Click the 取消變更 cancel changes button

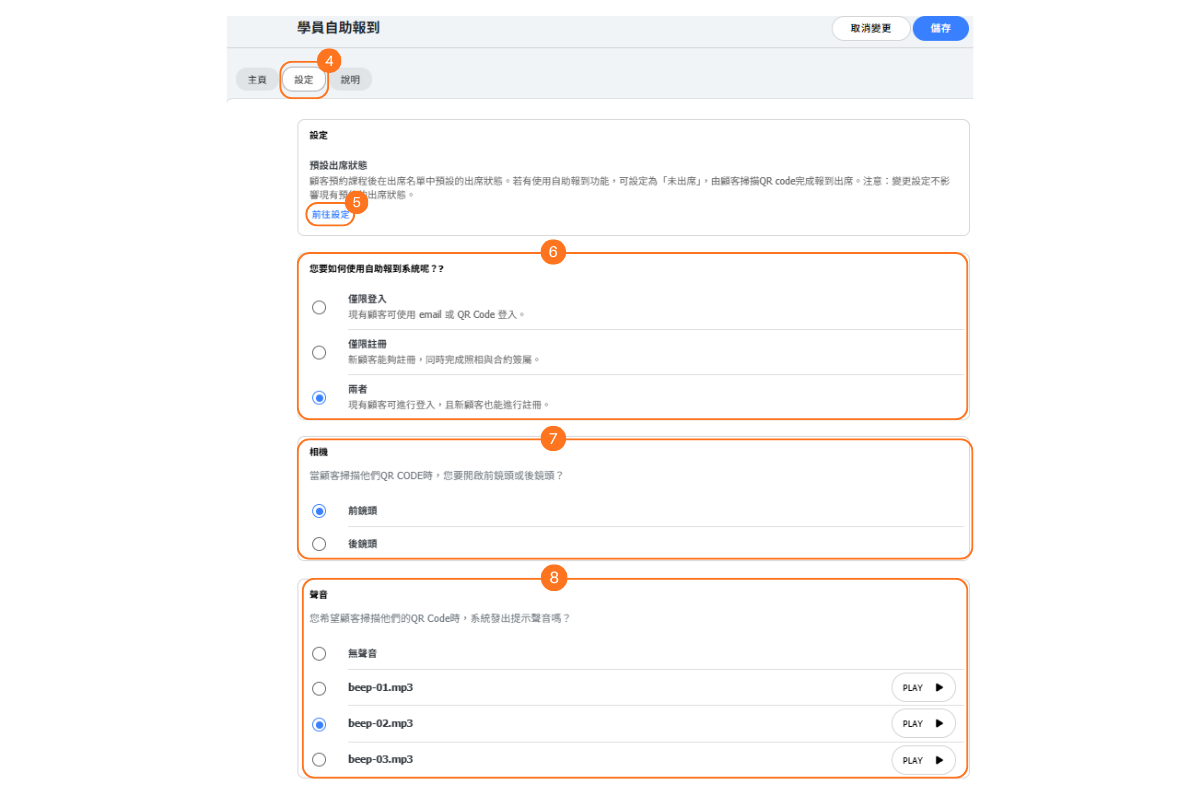pyautogui.click(x=870, y=28)
